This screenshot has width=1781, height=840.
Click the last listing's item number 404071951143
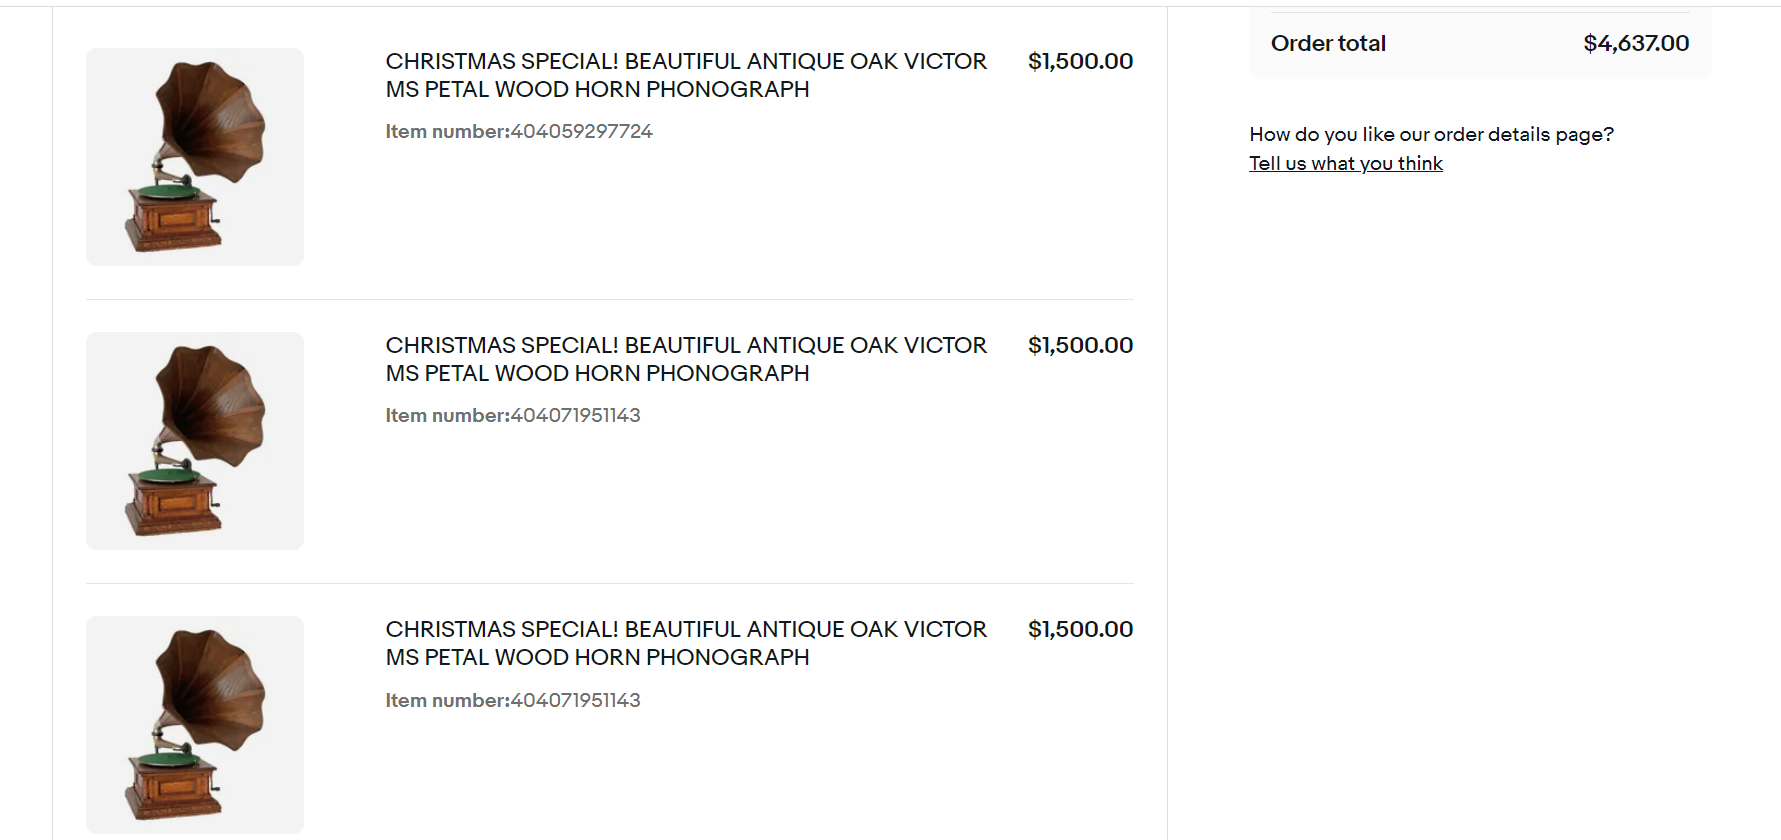click(x=575, y=700)
